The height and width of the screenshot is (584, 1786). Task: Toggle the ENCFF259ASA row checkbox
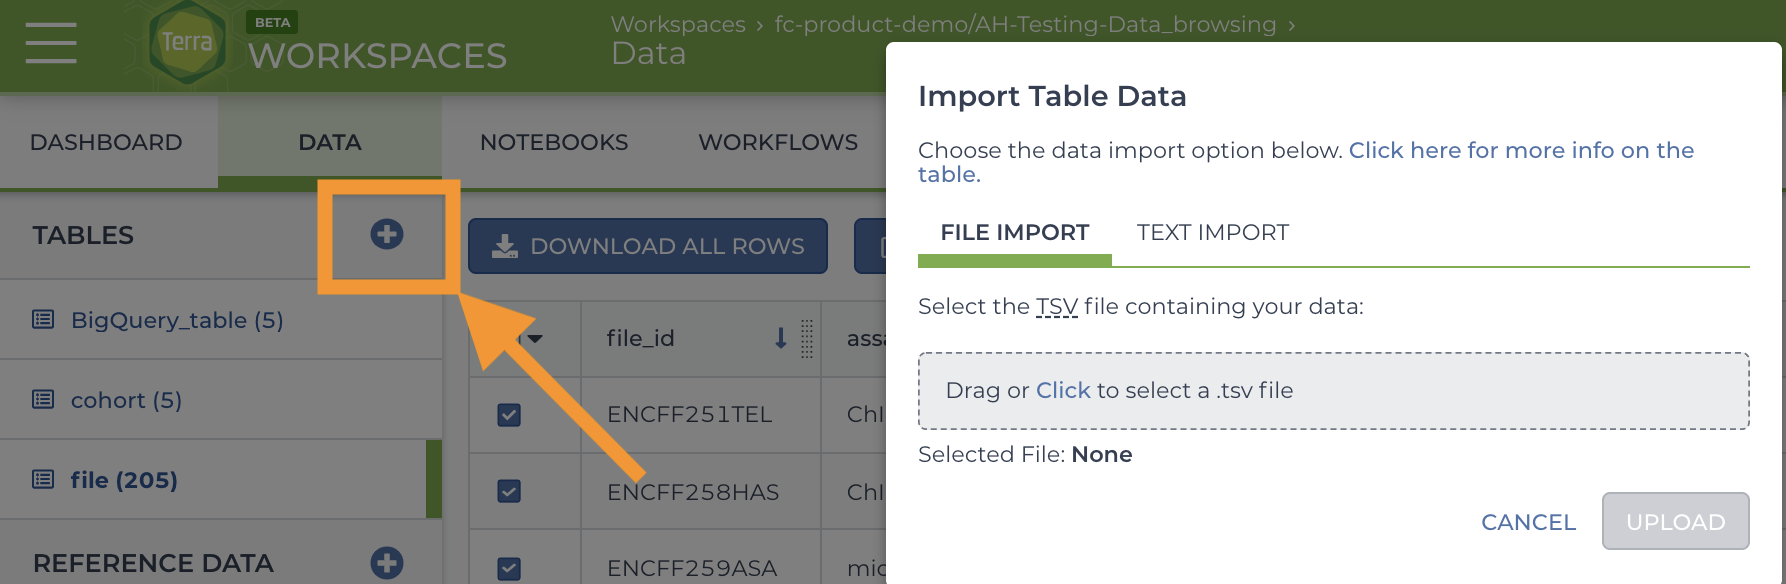coord(509,568)
